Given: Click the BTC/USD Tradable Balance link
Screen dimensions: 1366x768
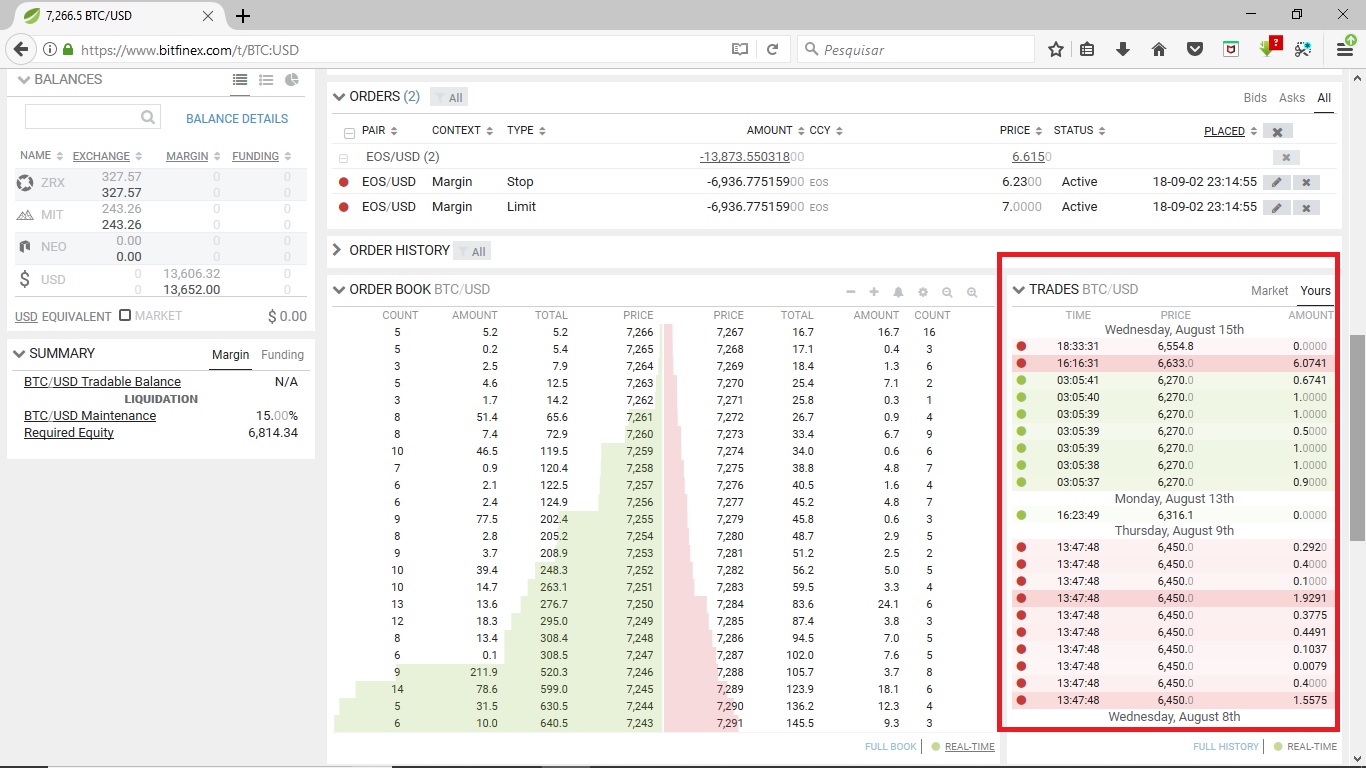Looking at the screenshot, I should (102, 382).
